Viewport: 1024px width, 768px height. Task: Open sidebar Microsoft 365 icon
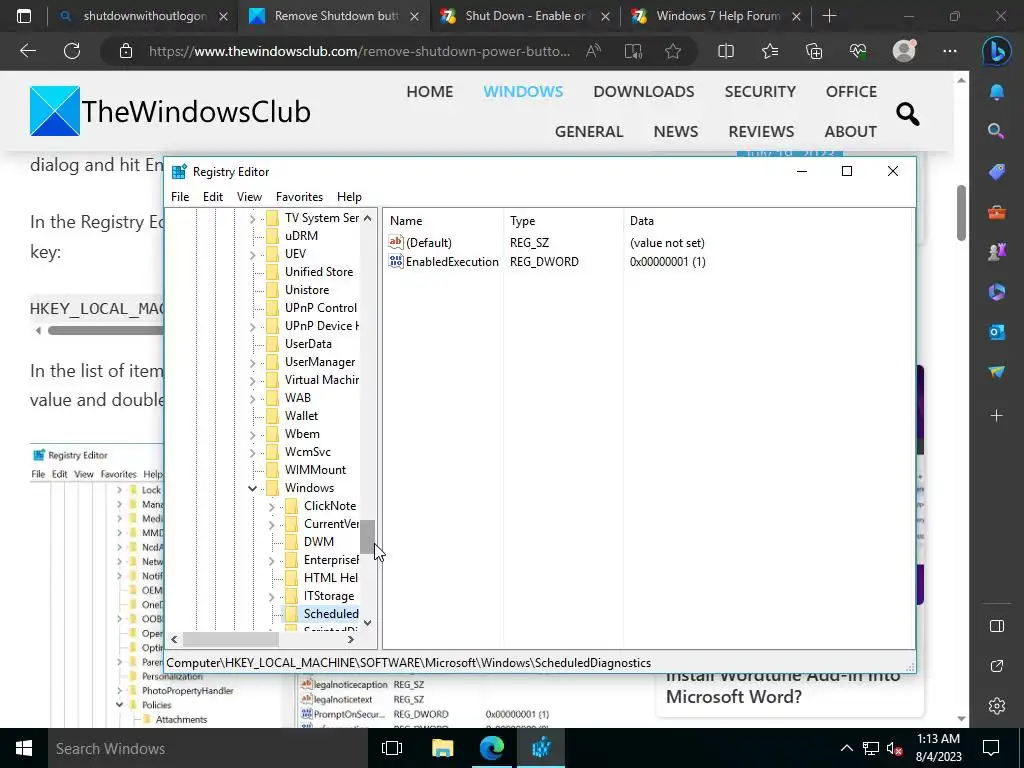[x=997, y=291]
